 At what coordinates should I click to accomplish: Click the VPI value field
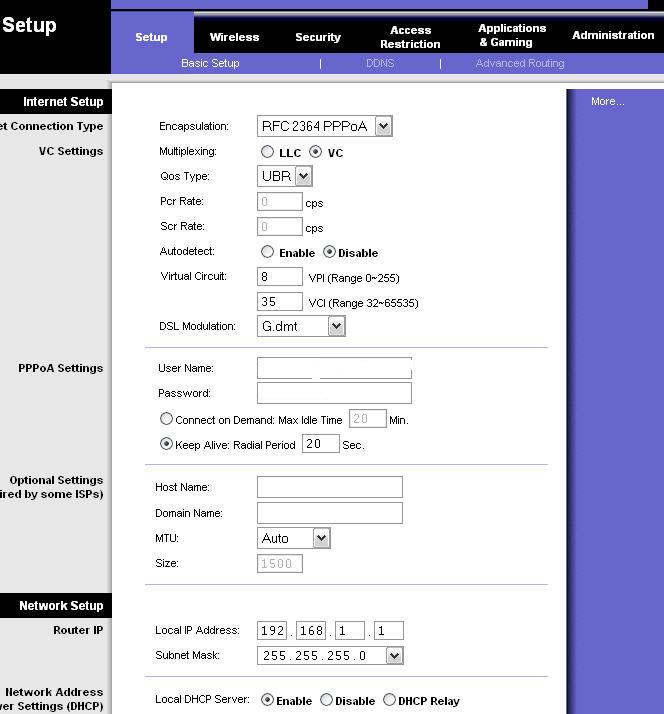click(x=280, y=276)
